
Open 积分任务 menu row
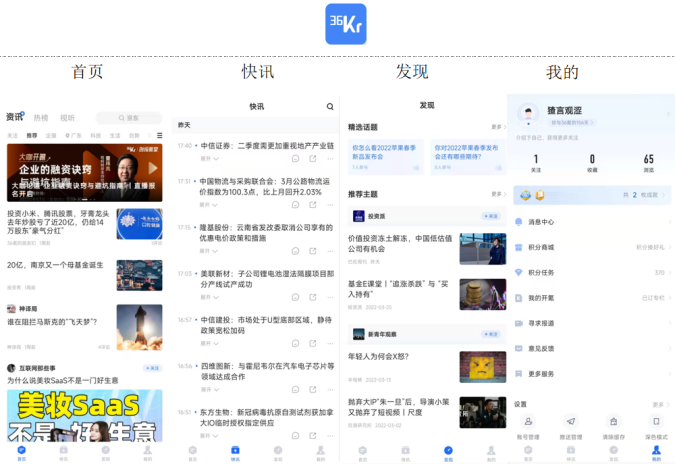coord(592,272)
